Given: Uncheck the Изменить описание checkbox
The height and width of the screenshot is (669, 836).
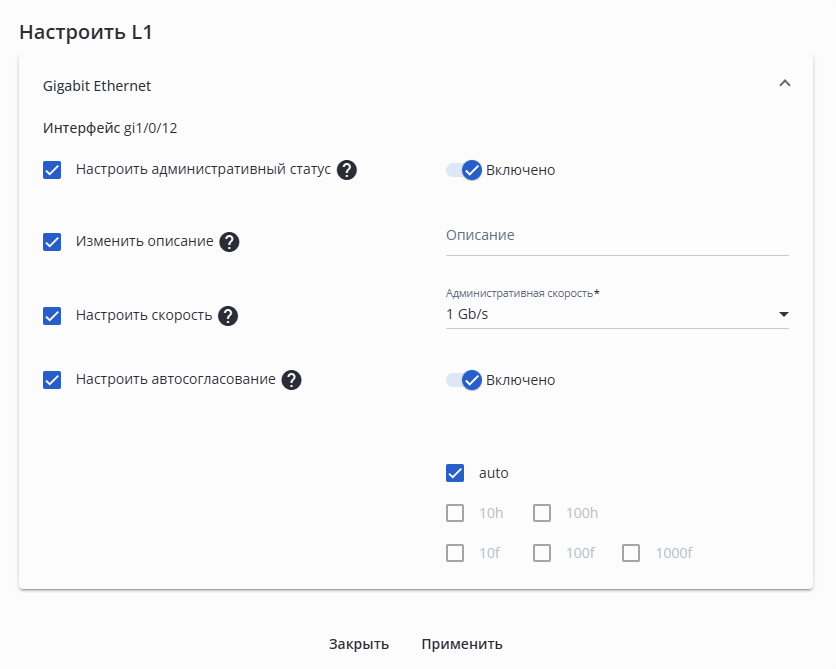Looking at the screenshot, I should [x=53, y=242].
